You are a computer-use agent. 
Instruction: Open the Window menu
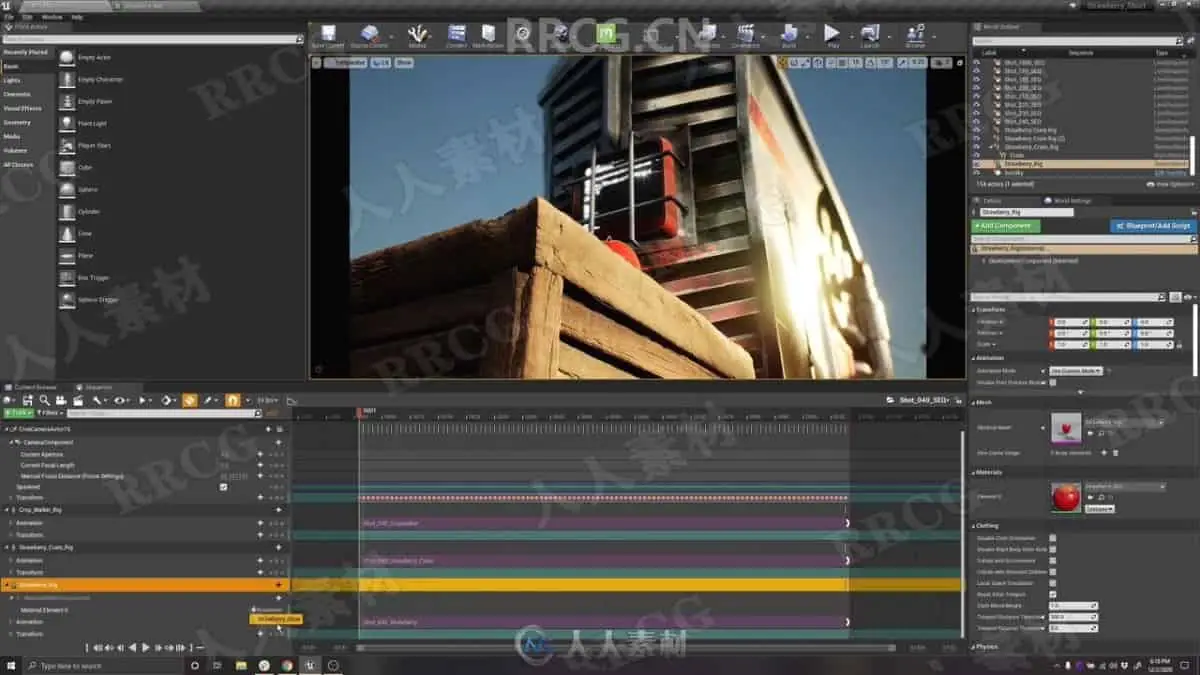pyautogui.click(x=51, y=17)
